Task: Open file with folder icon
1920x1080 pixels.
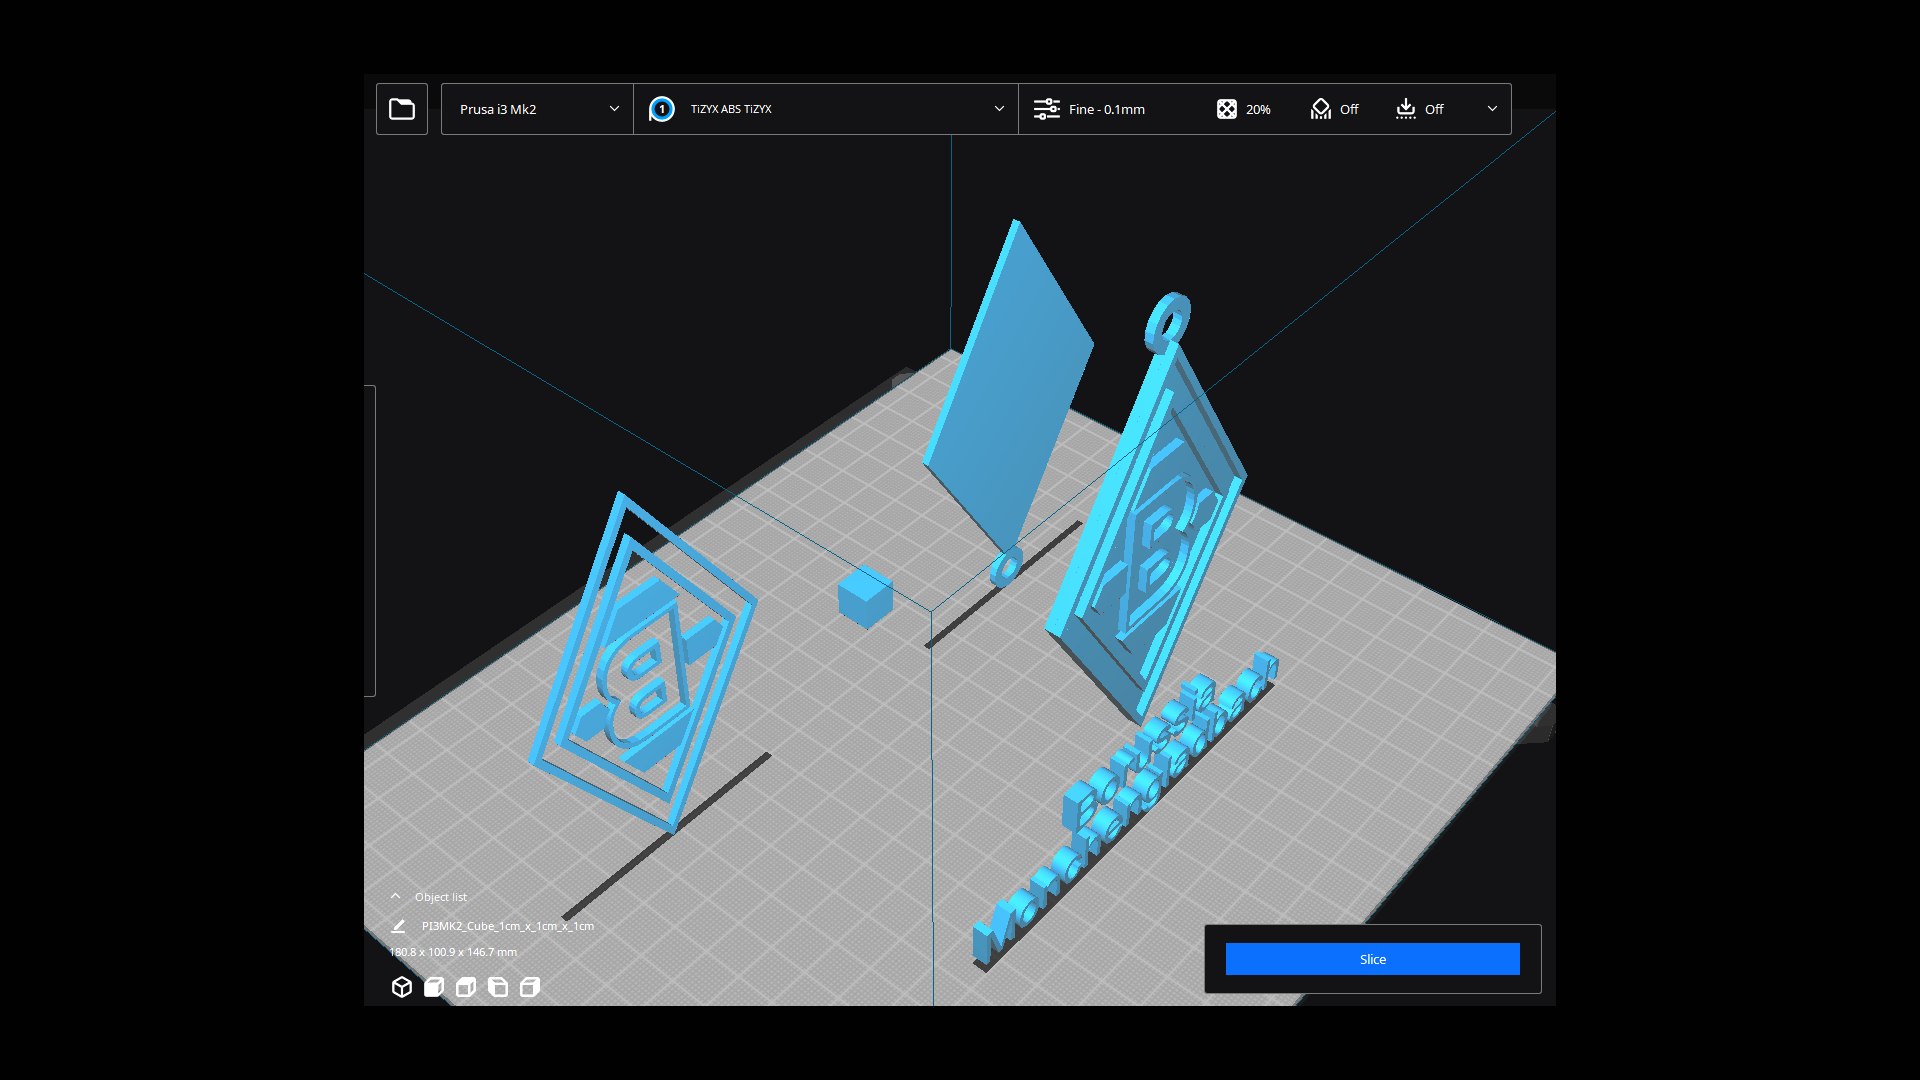Action: pyautogui.click(x=402, y=109)
